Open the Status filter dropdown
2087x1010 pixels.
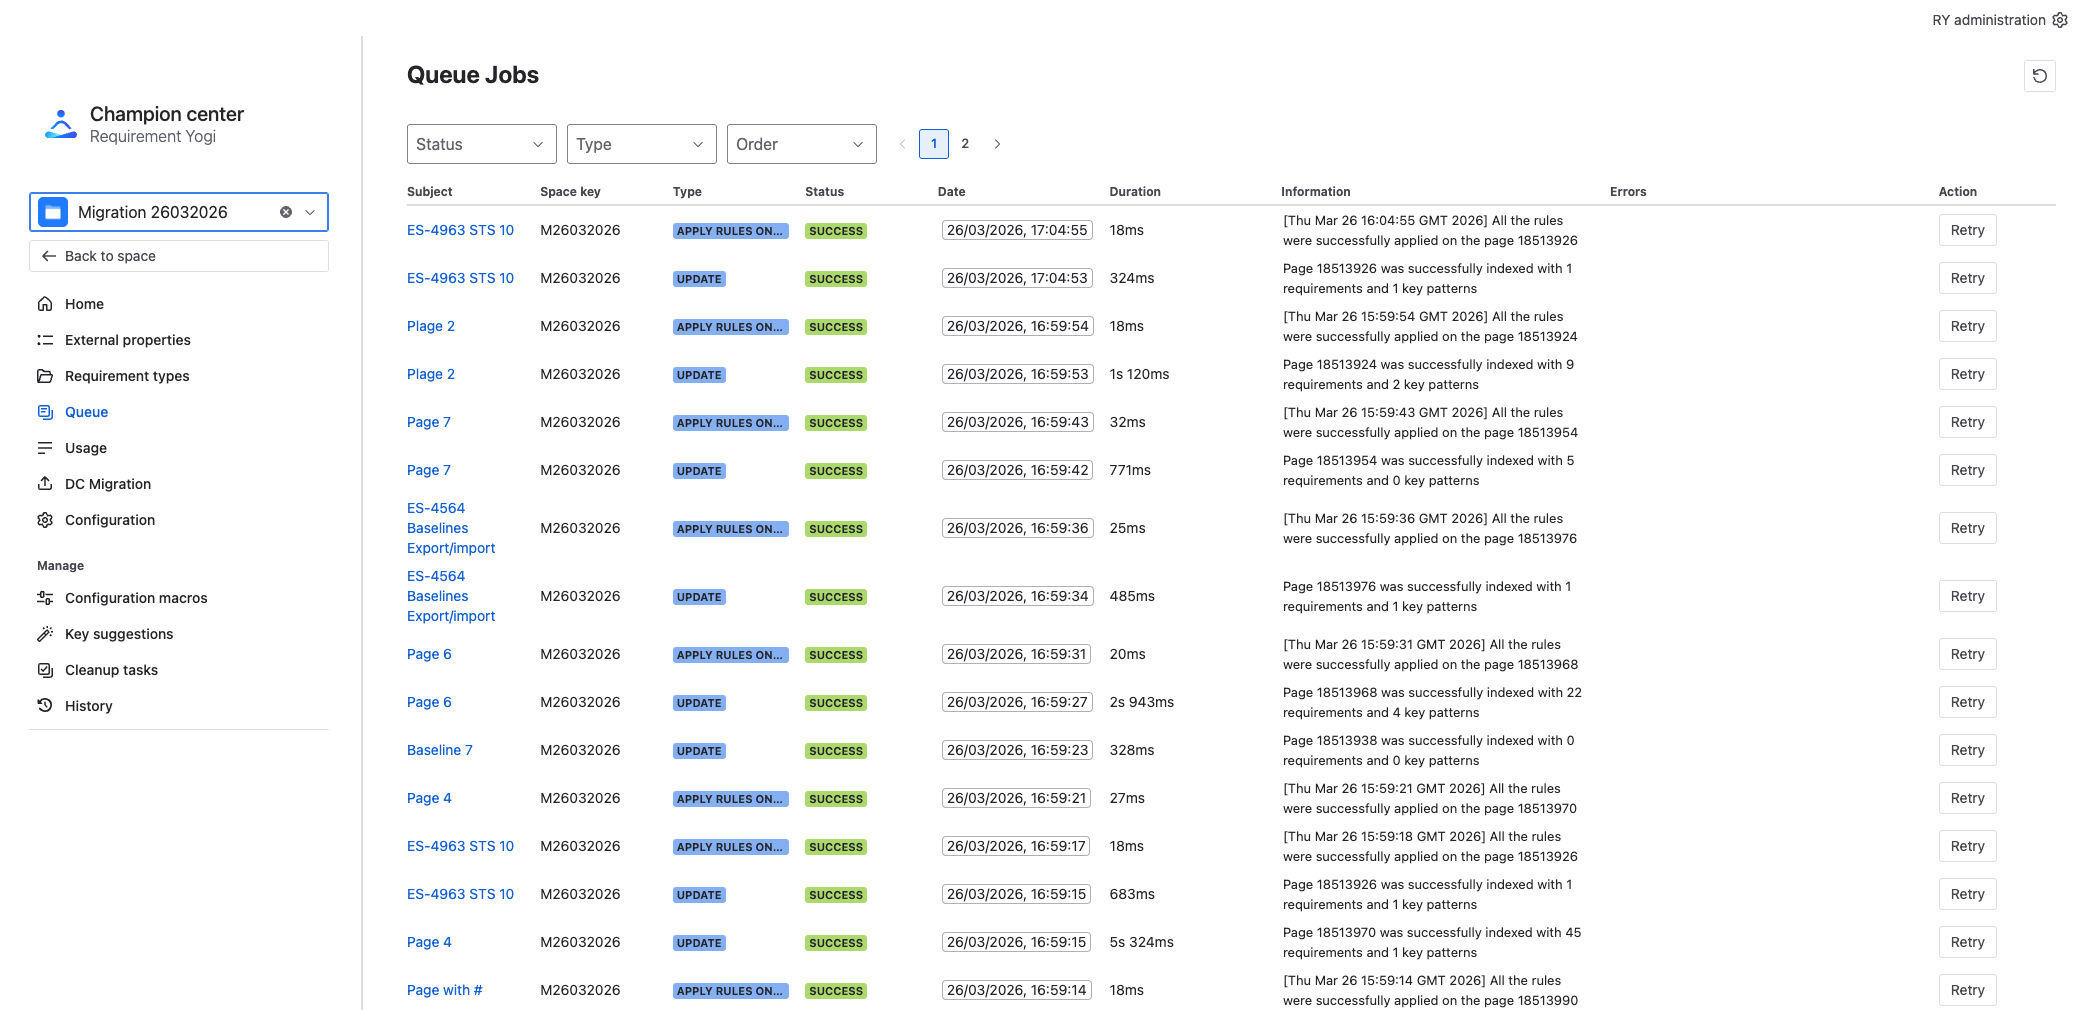coord(481,144)
